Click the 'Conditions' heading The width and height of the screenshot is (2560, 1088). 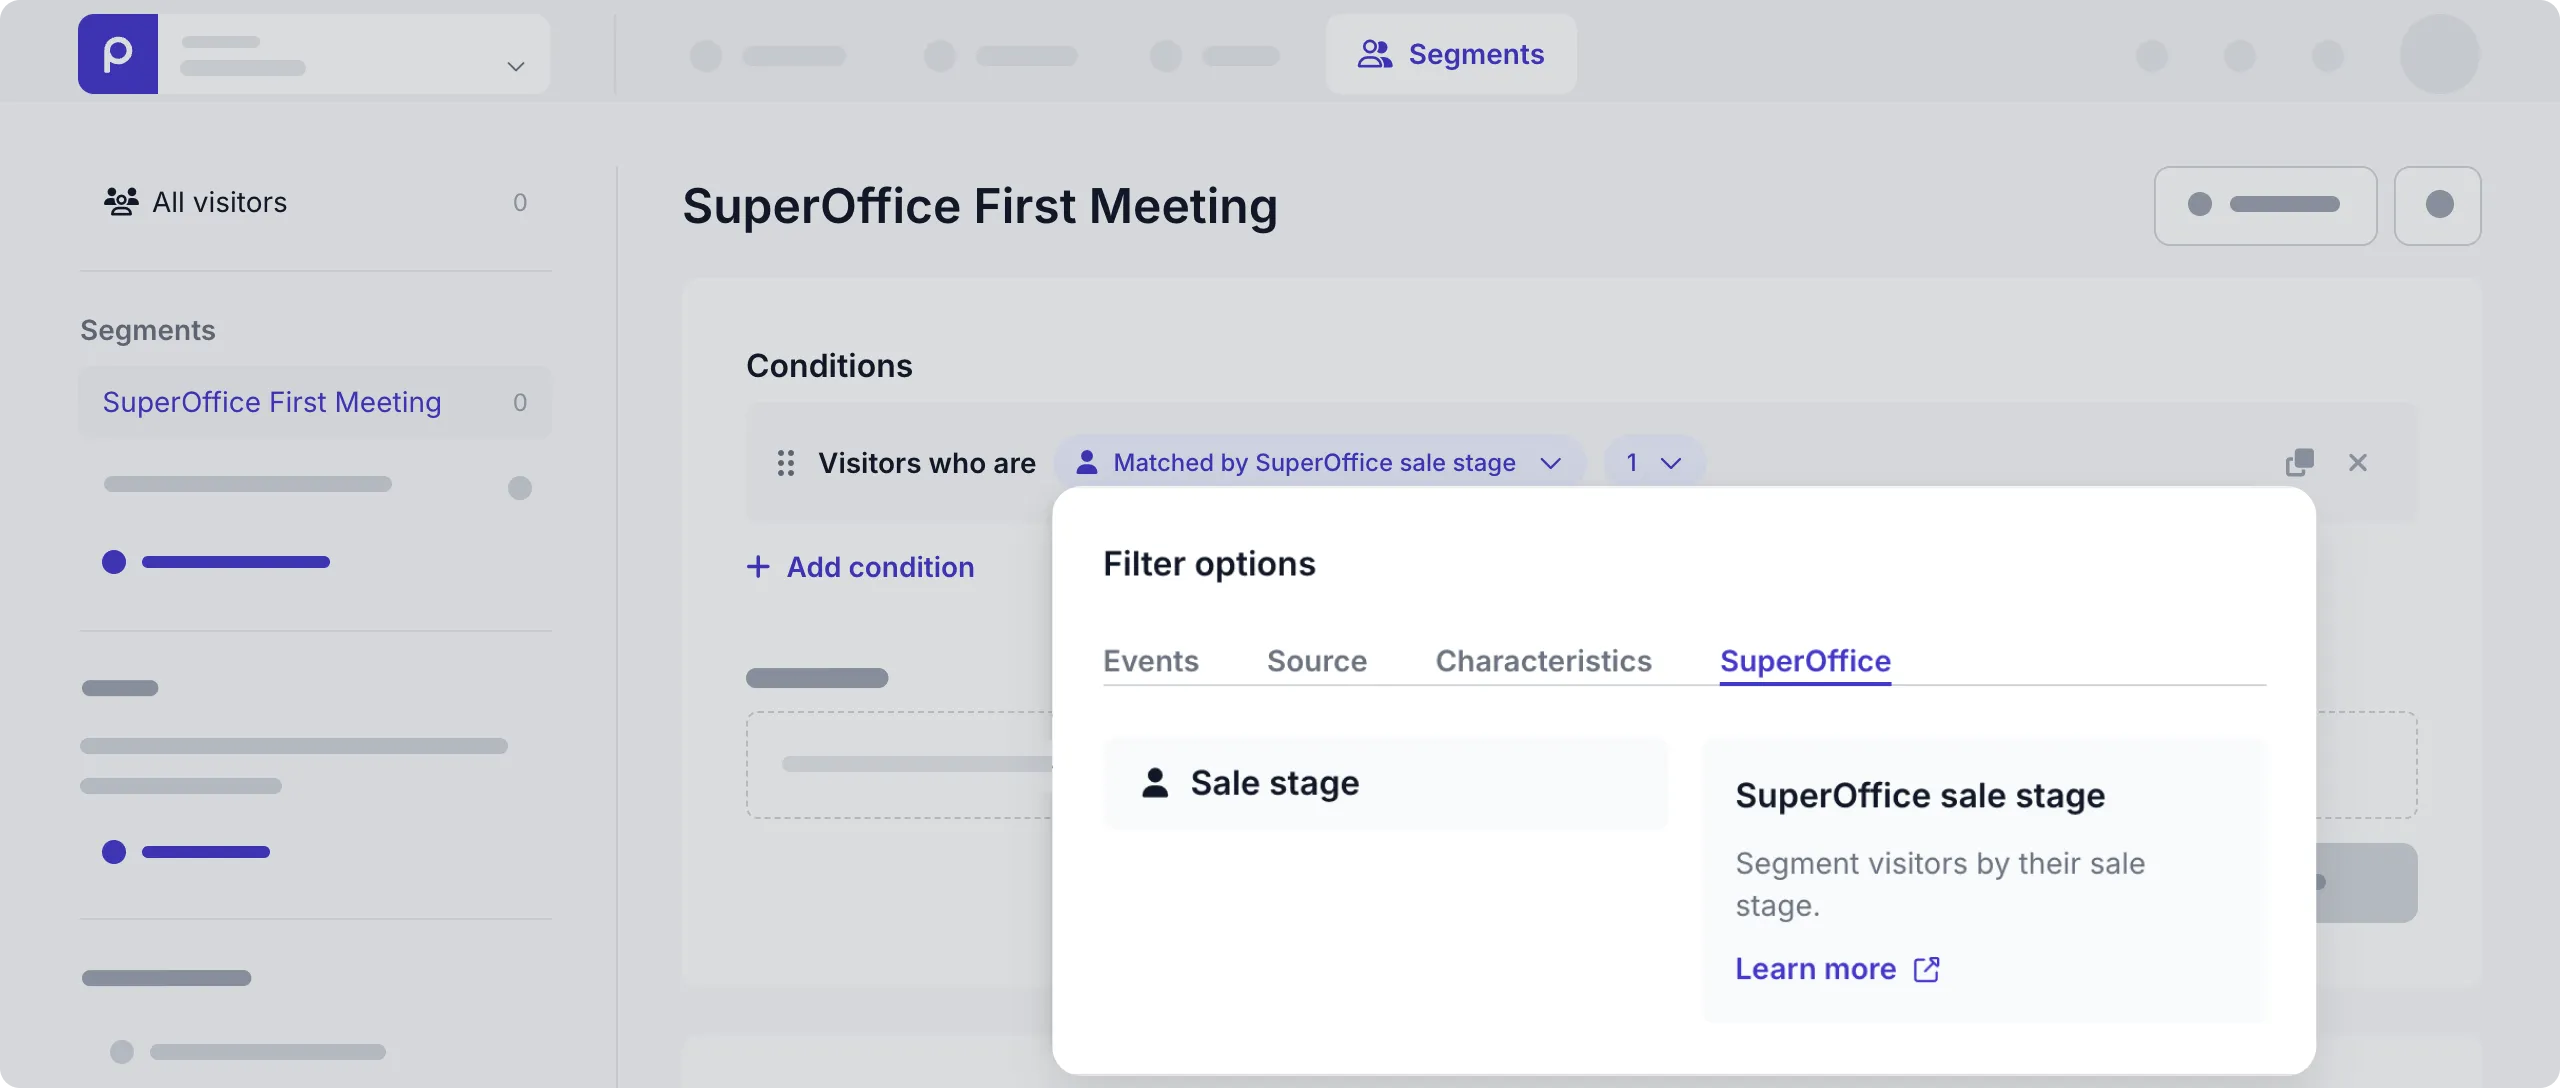click(x=829, y=366)
